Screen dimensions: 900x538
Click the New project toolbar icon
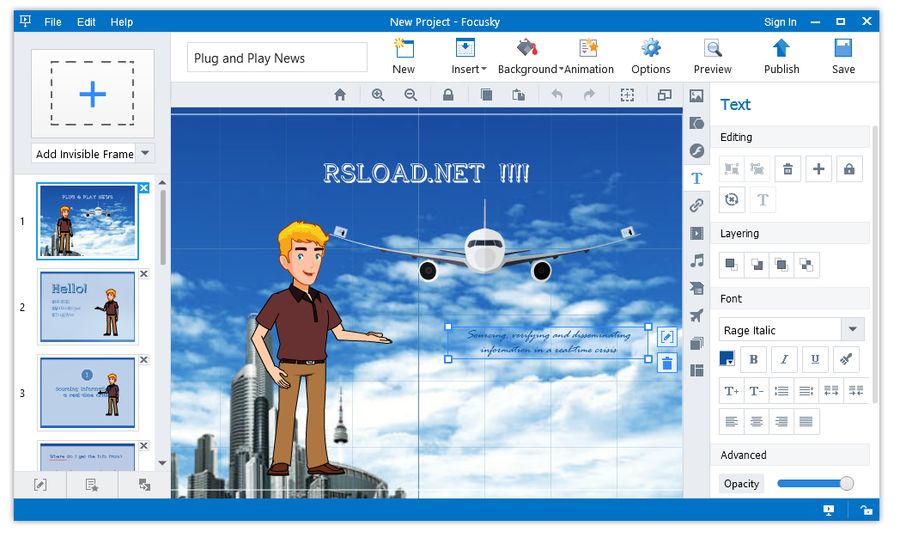(404, 56)
